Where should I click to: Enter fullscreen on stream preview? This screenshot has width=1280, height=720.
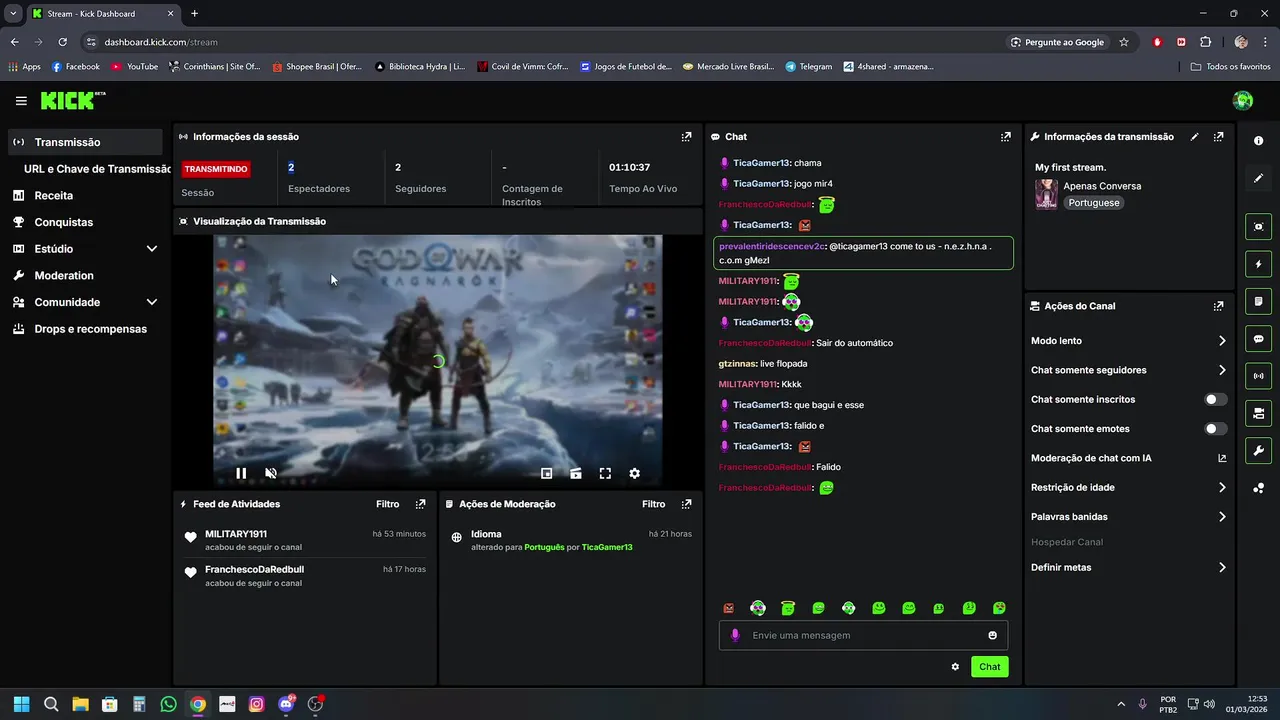coord(605,474)
